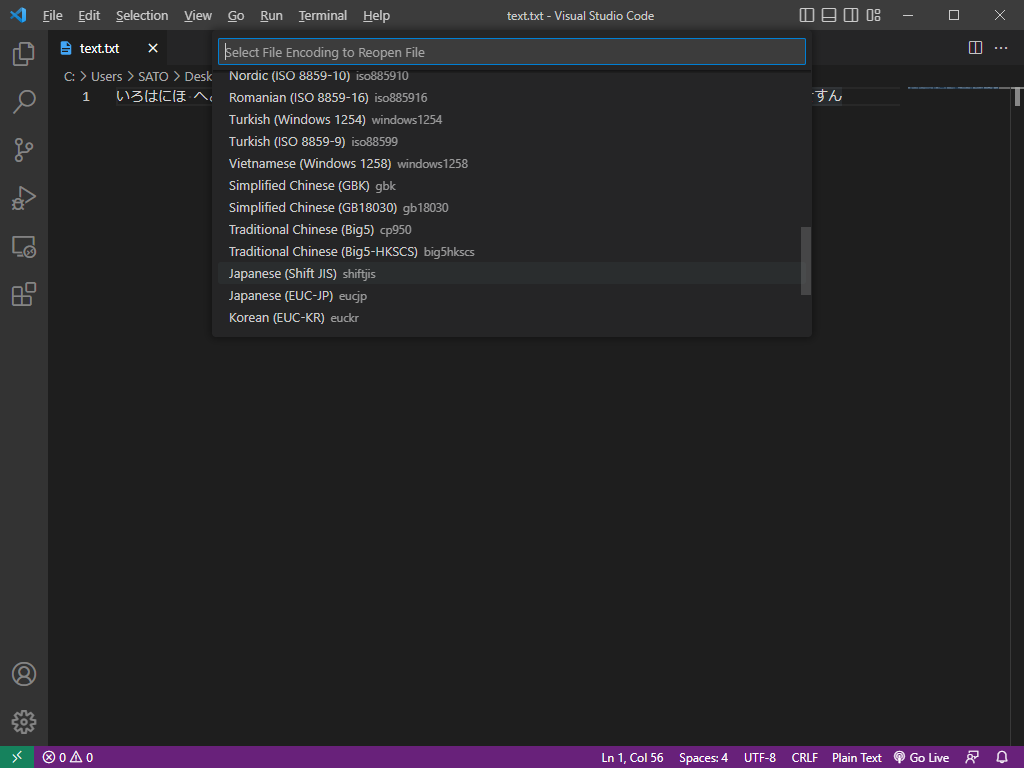The height and width of the screenshot is (768, 1024).
Task: Click Spaces: 4 indentation in status bar
Action: tap(703, 758)
